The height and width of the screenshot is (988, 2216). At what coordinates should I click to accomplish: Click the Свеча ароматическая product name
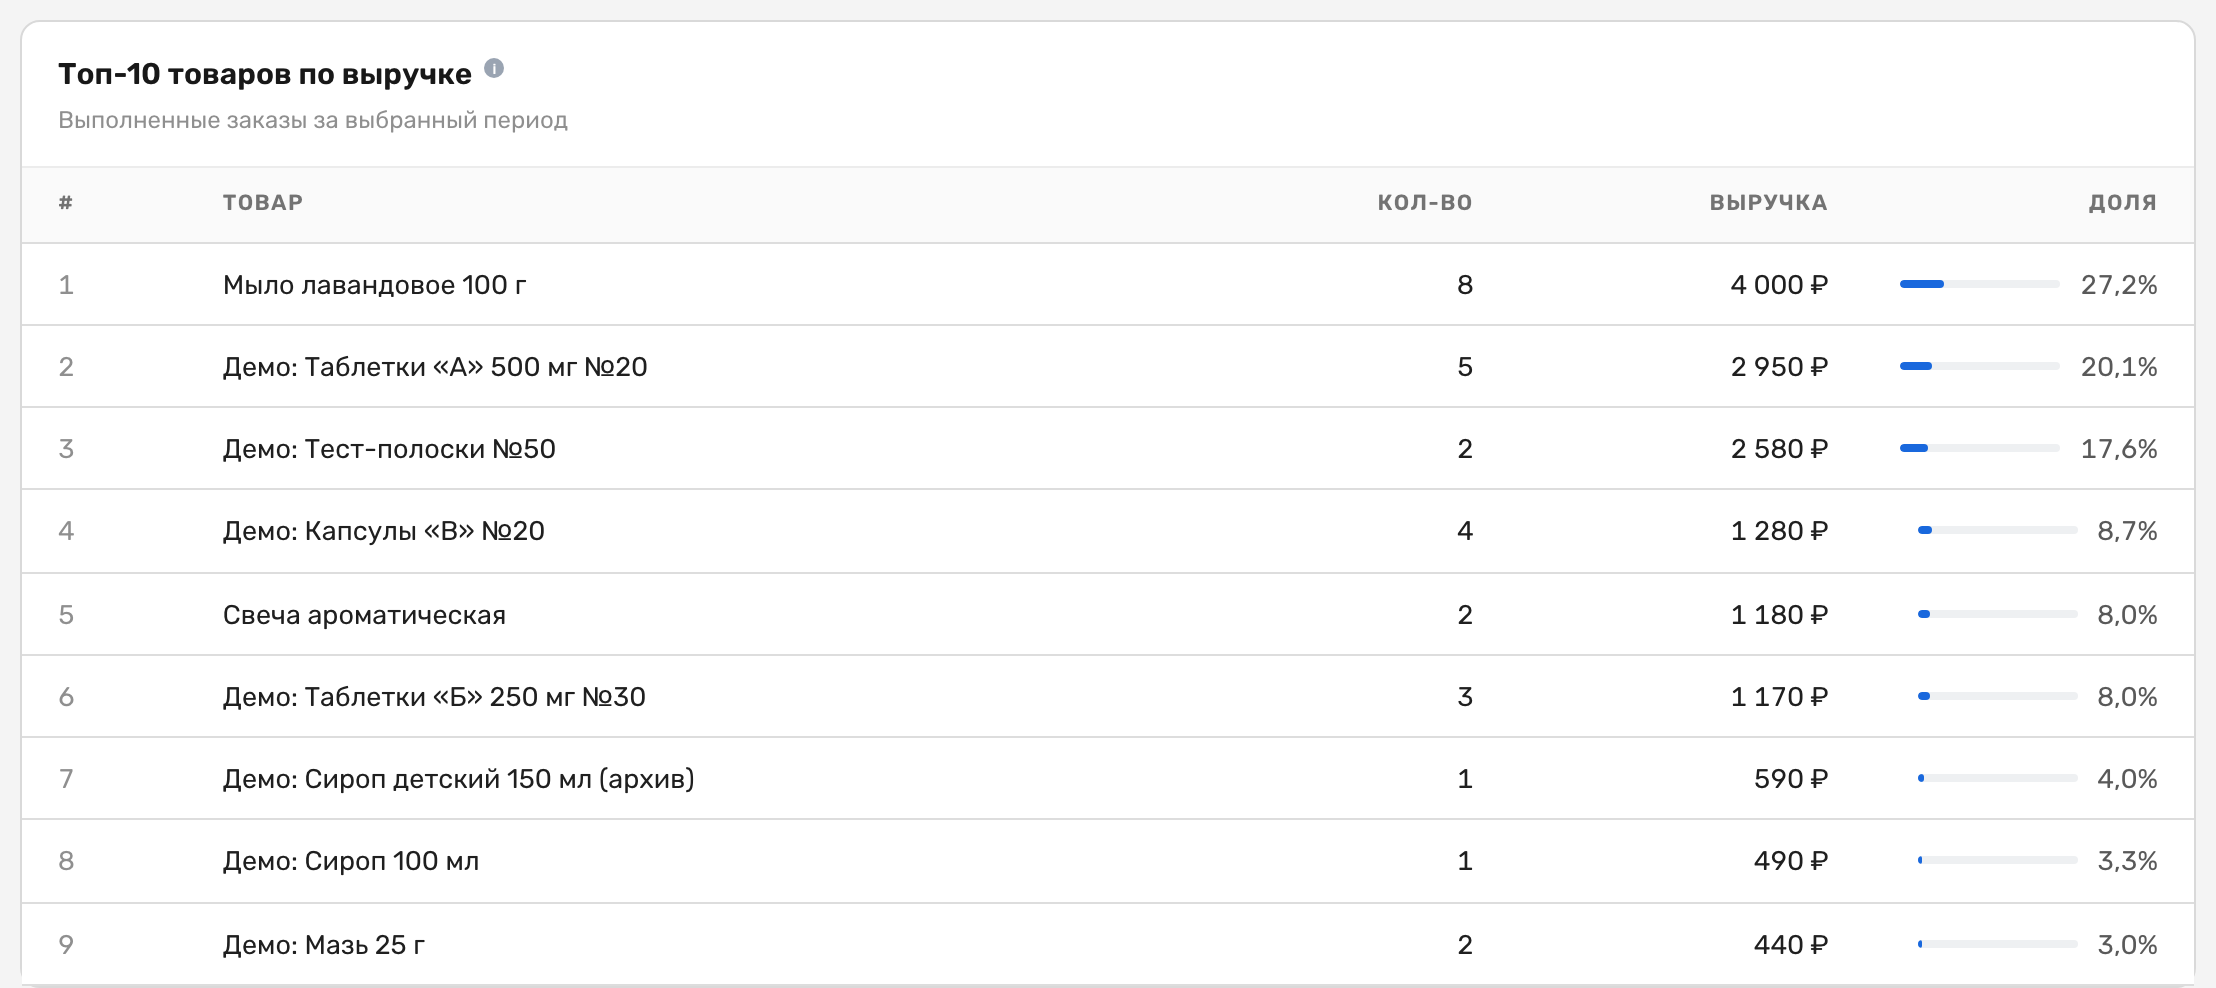click(364, 615)
